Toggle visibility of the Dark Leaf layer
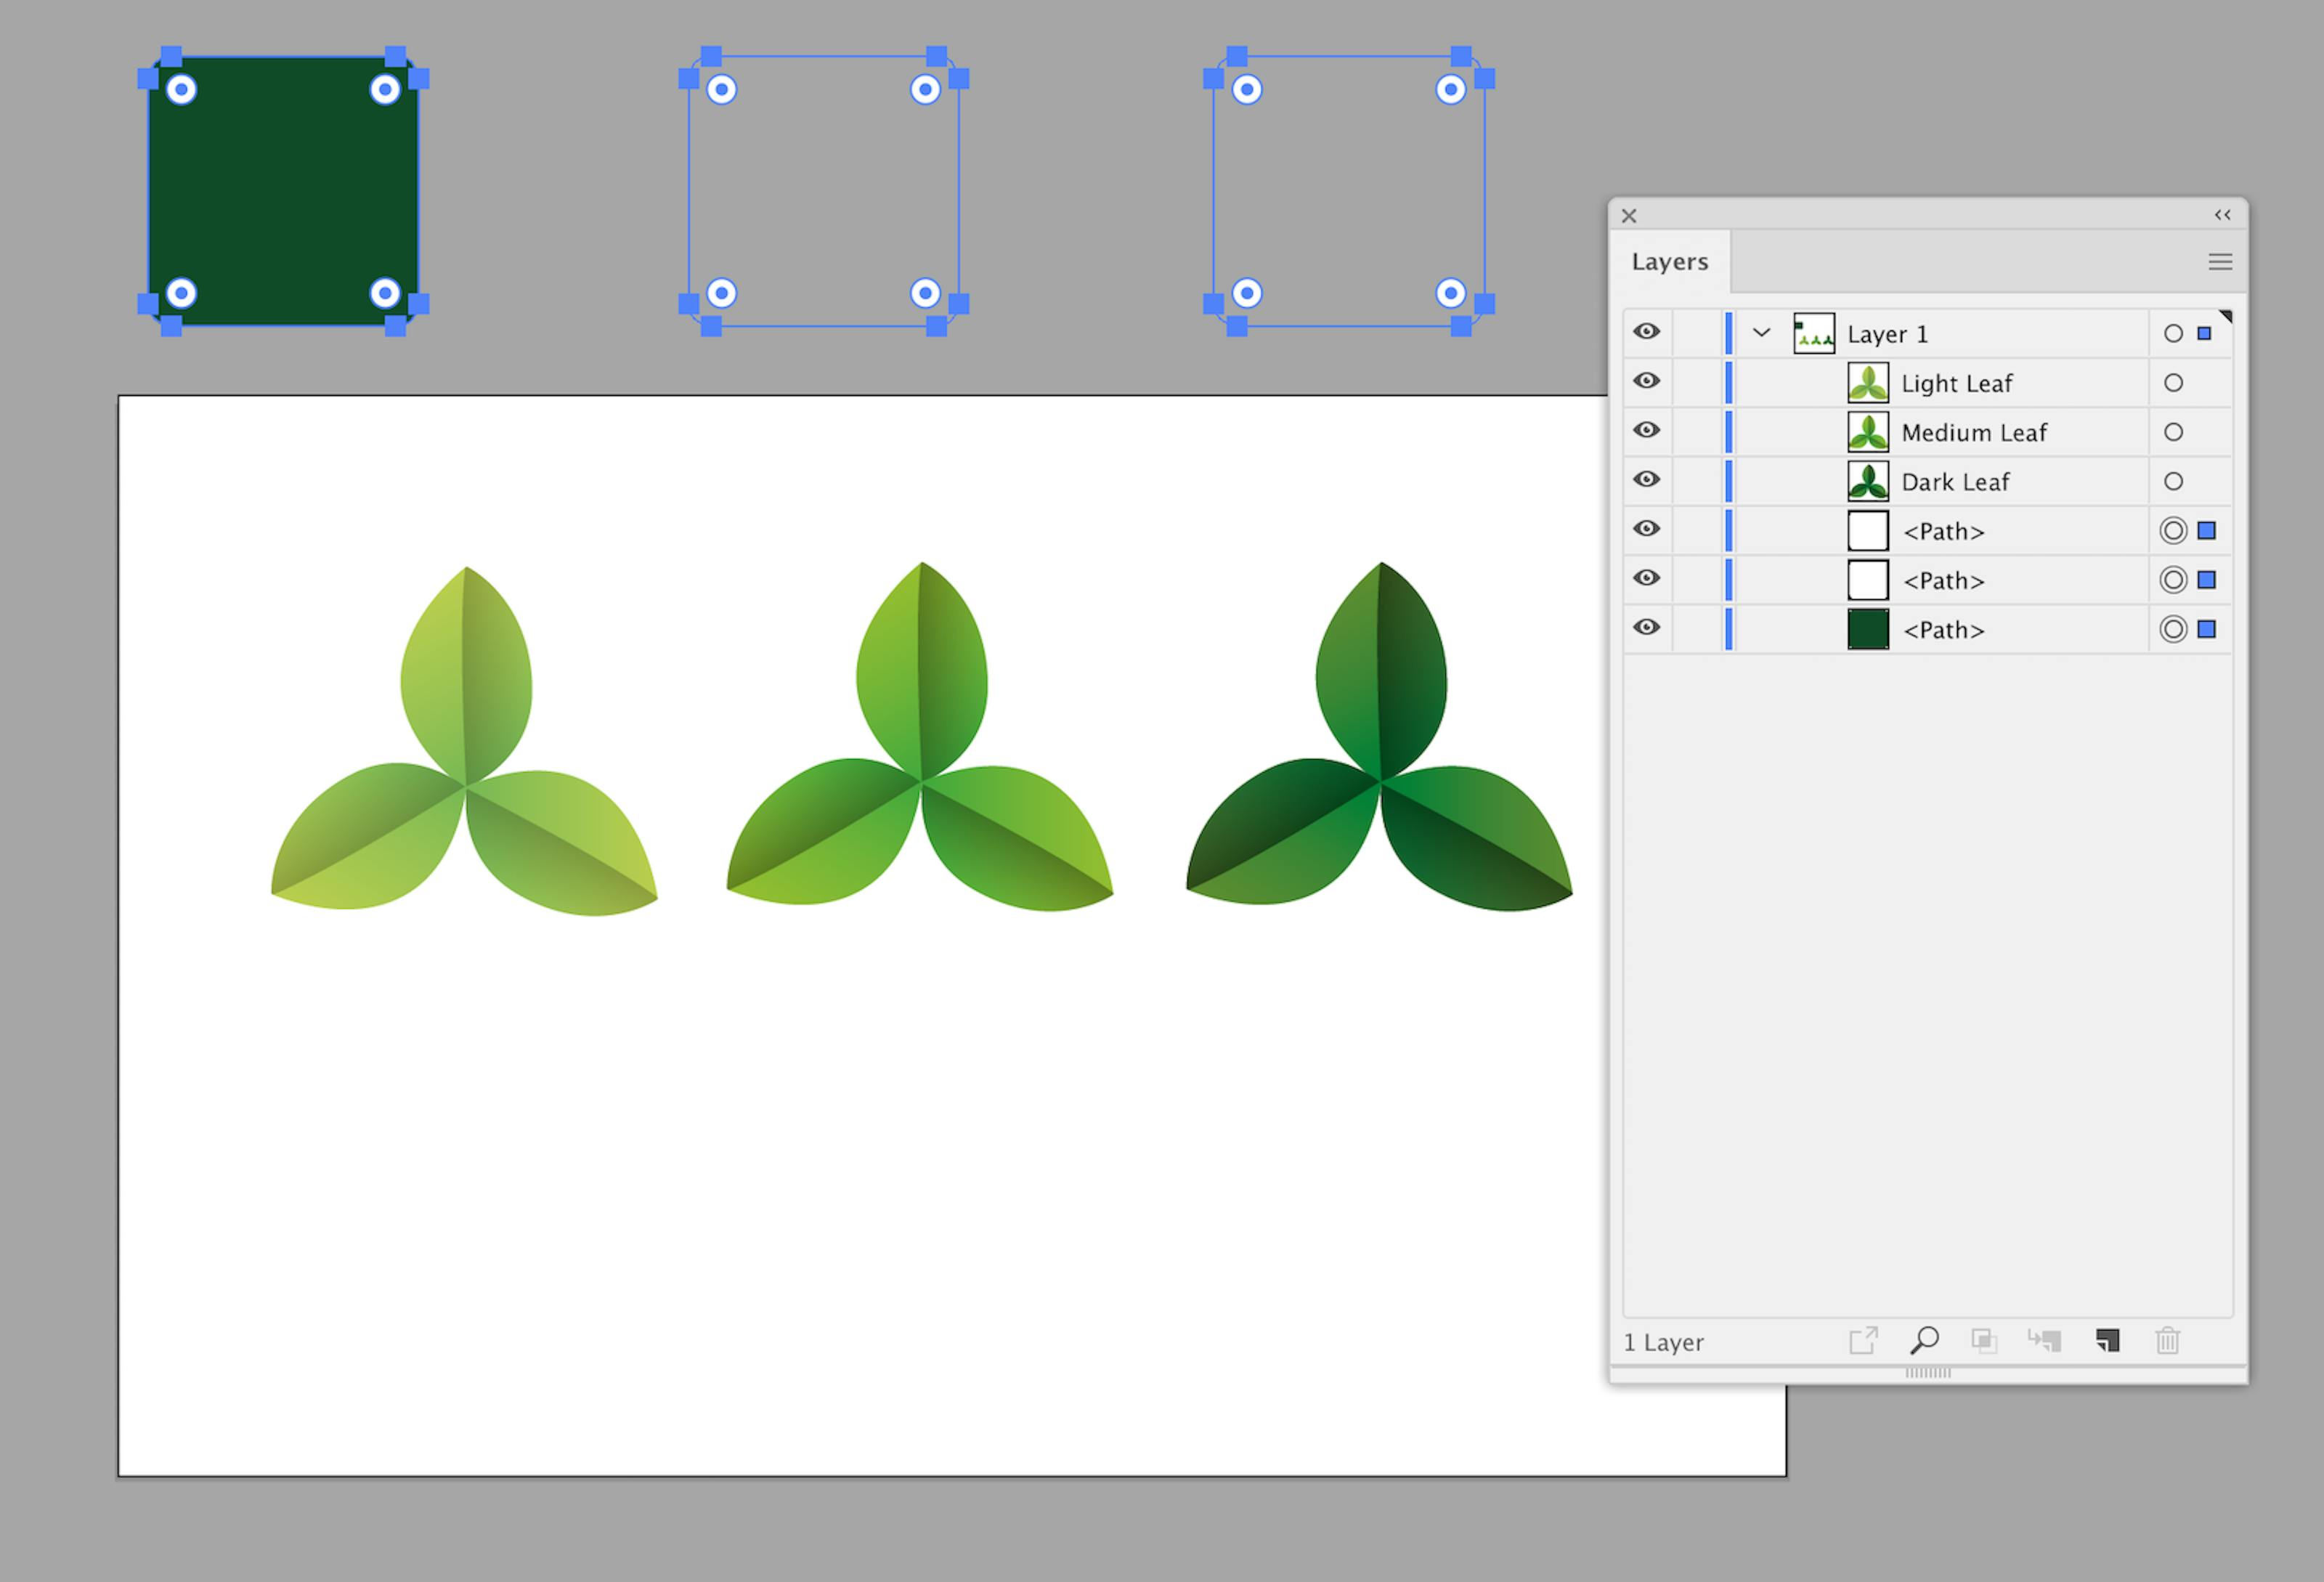Image resolution: width=2324 pixels, height=1582 pixels. click(1646, 481)
